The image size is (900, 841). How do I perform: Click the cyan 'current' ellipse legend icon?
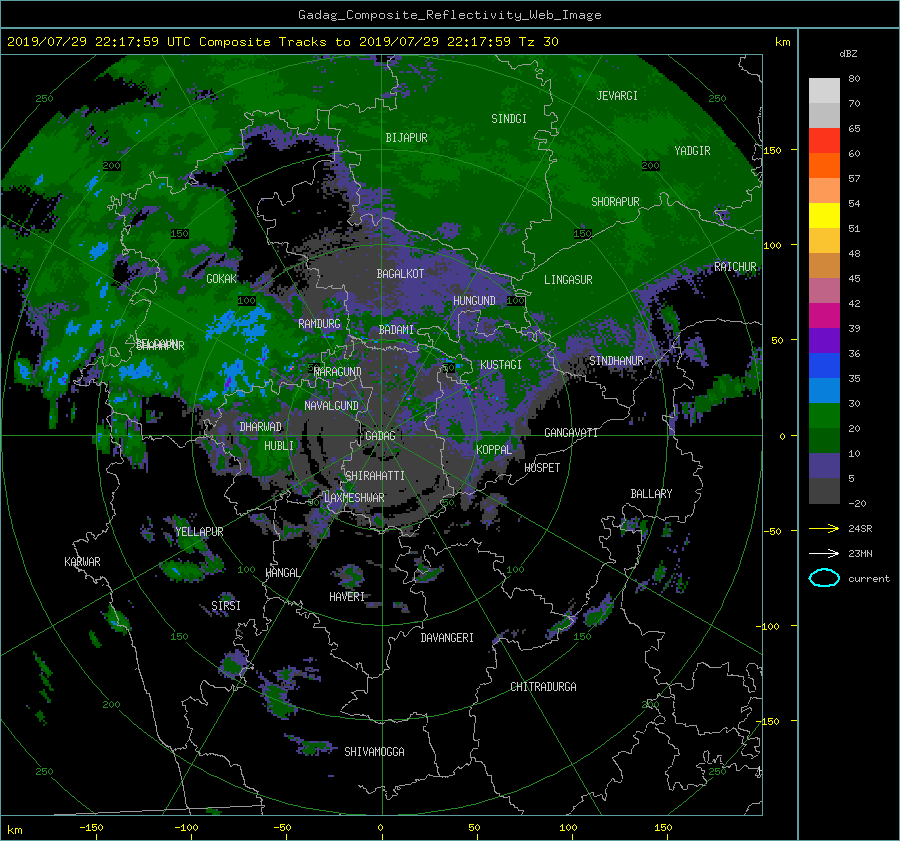click(824, 578)
